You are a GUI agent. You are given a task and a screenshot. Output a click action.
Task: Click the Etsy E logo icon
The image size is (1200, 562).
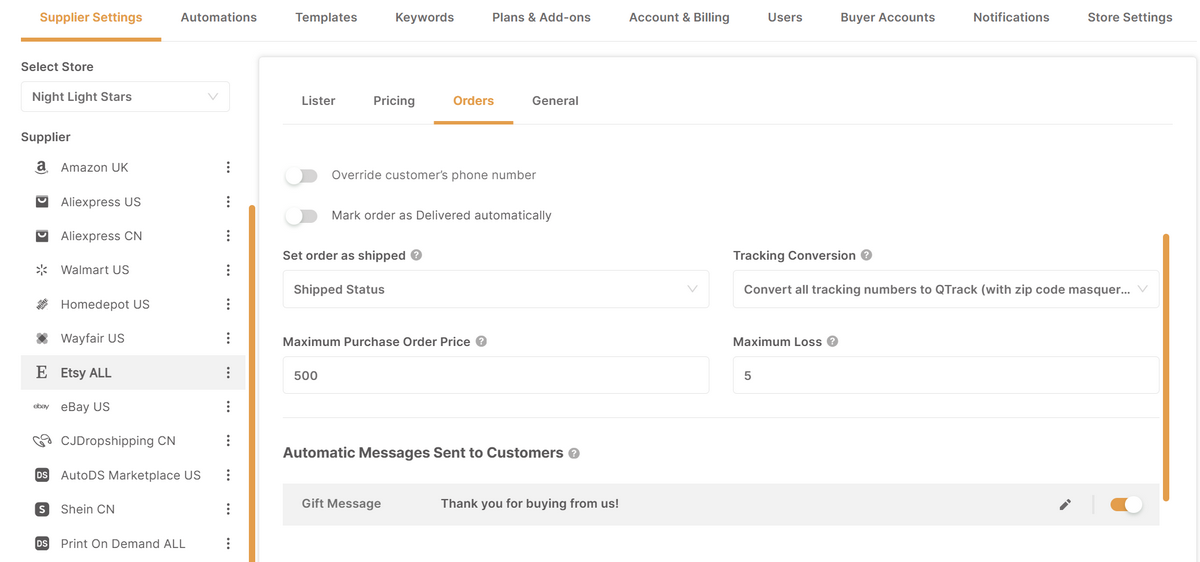tap(41, 373)
